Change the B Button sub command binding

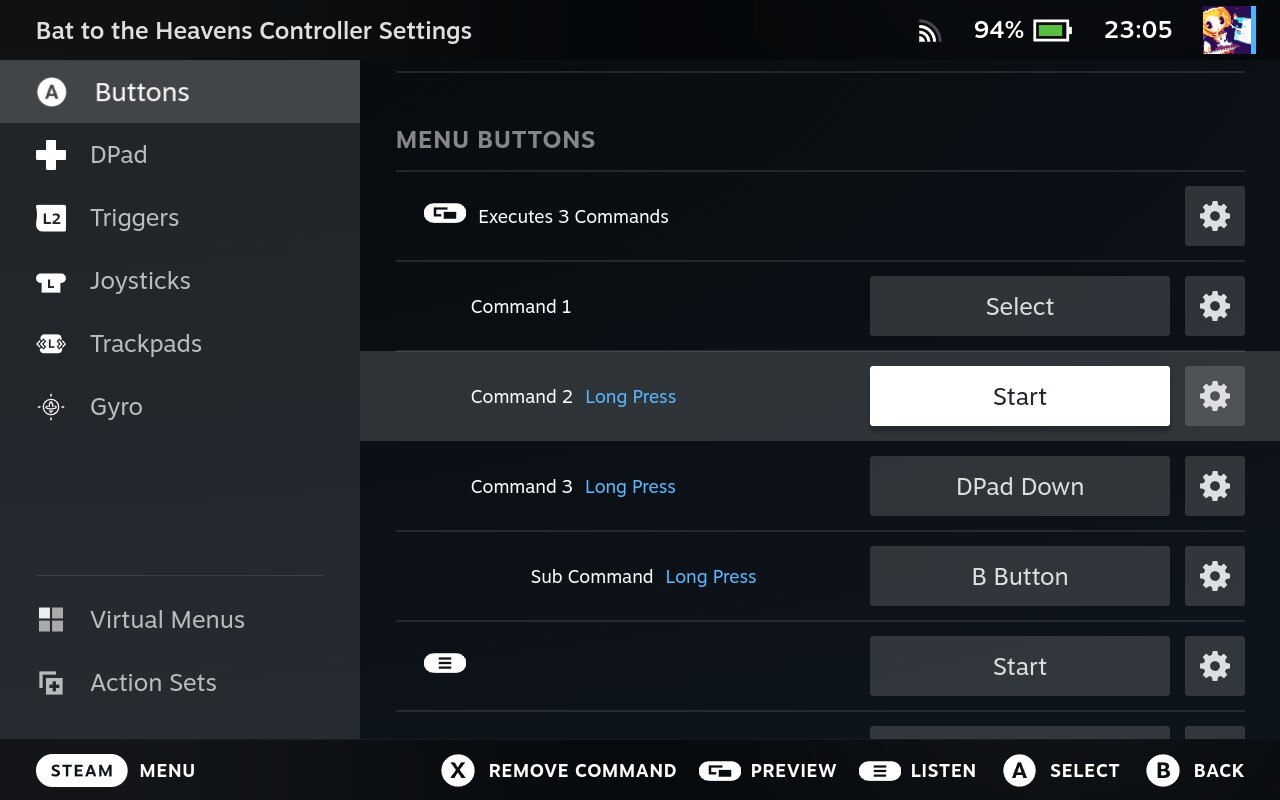(x=1019, y=576)
